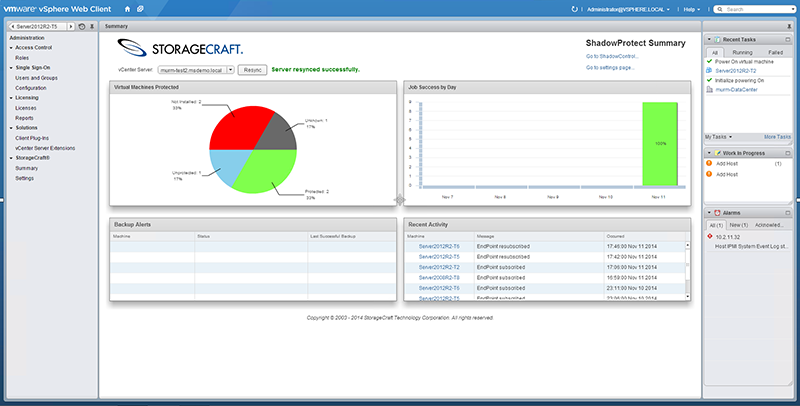Select the All (1) alarms tab

(716, 225)
